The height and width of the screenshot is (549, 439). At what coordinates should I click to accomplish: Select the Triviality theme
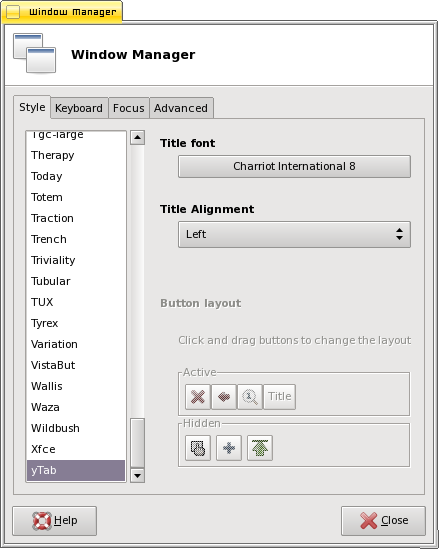76,260
